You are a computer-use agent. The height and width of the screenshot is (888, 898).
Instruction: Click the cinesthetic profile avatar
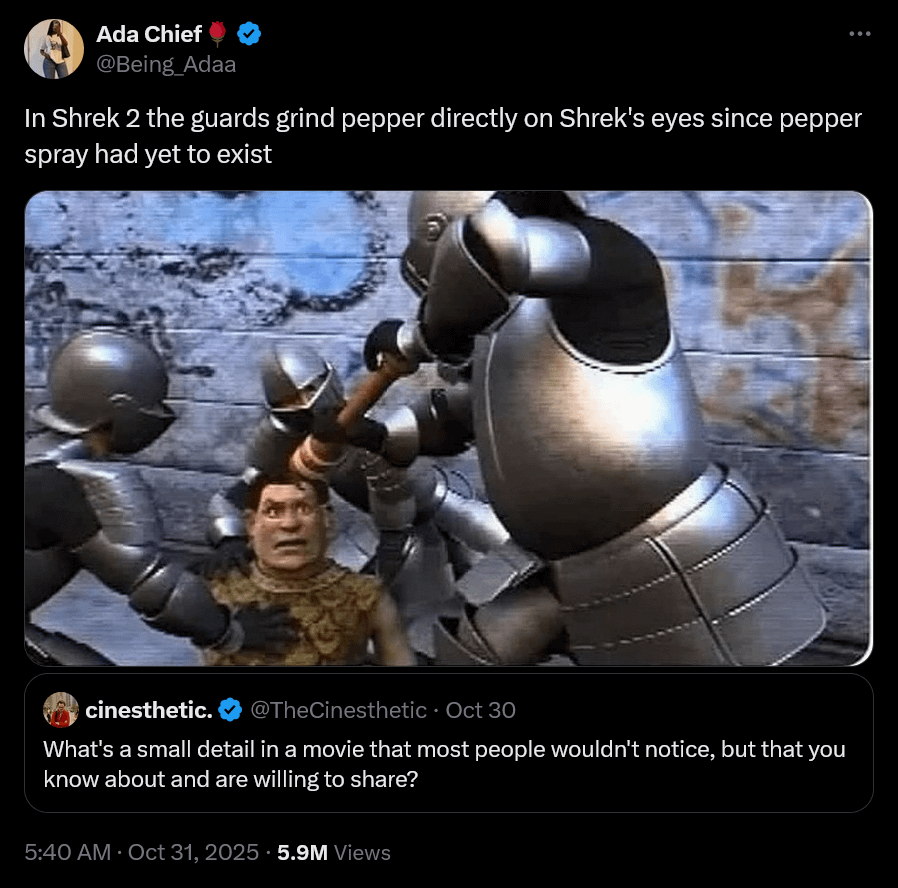pos(61,710)
